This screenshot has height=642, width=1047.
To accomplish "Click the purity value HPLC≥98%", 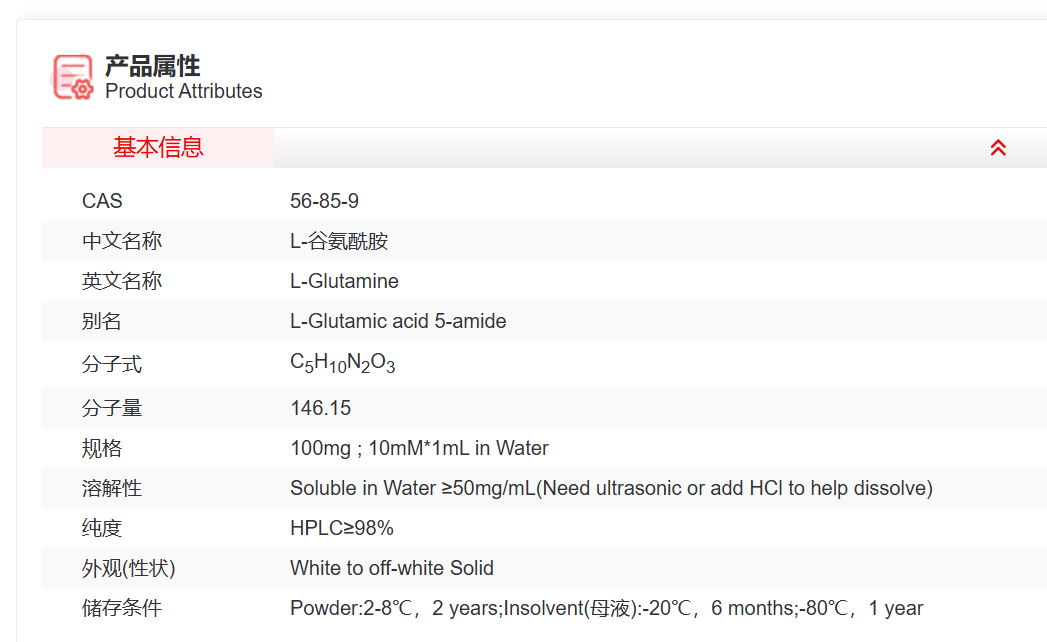I will coord(341,528).
